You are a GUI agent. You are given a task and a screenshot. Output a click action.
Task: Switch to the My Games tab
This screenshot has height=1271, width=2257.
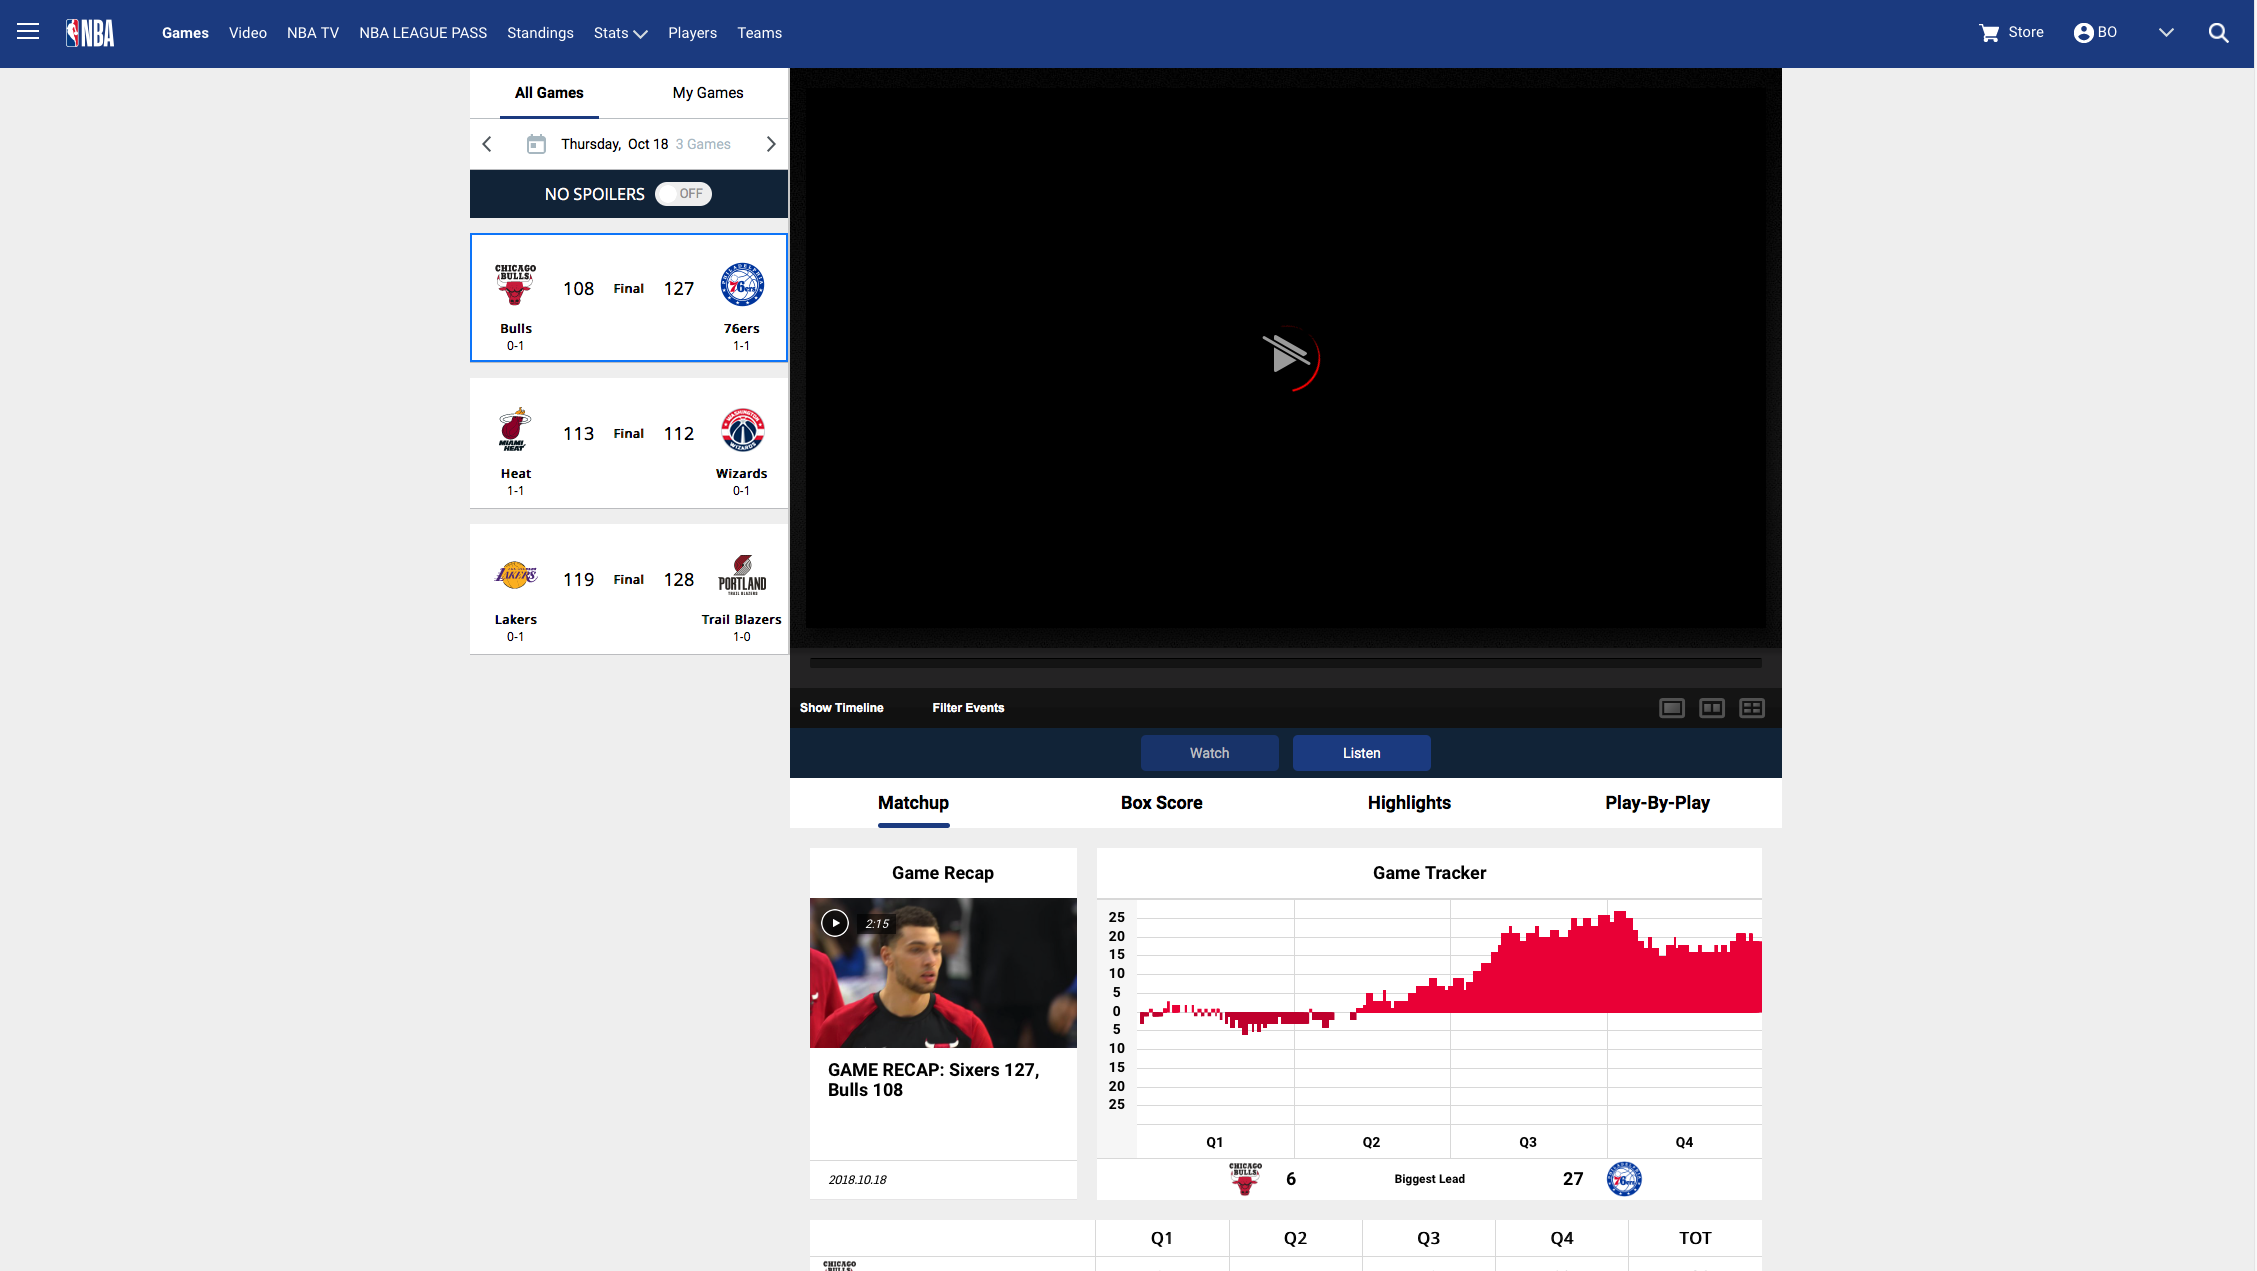pyautogui.click(x=708, y=93)
